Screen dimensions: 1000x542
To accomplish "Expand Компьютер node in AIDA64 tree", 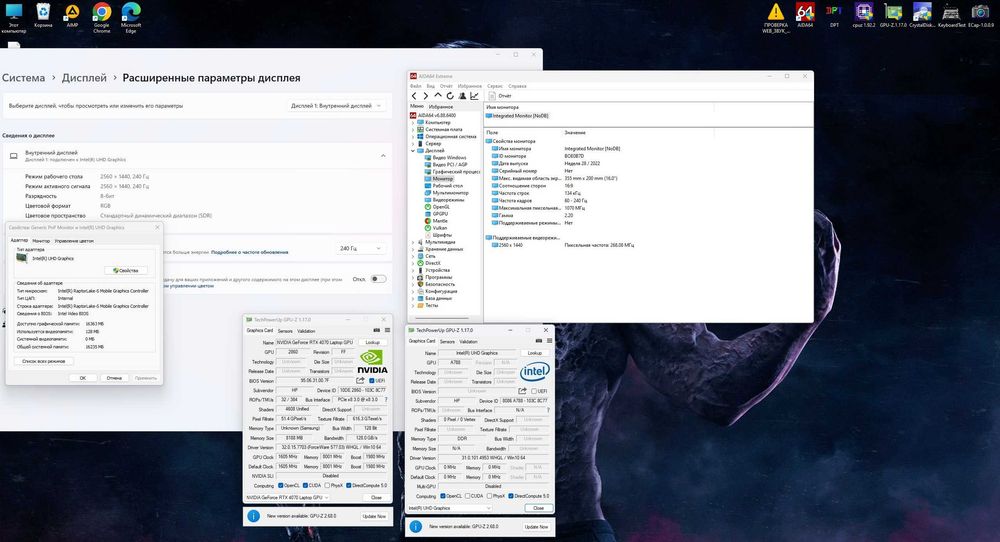I will [x=413, y=122].
